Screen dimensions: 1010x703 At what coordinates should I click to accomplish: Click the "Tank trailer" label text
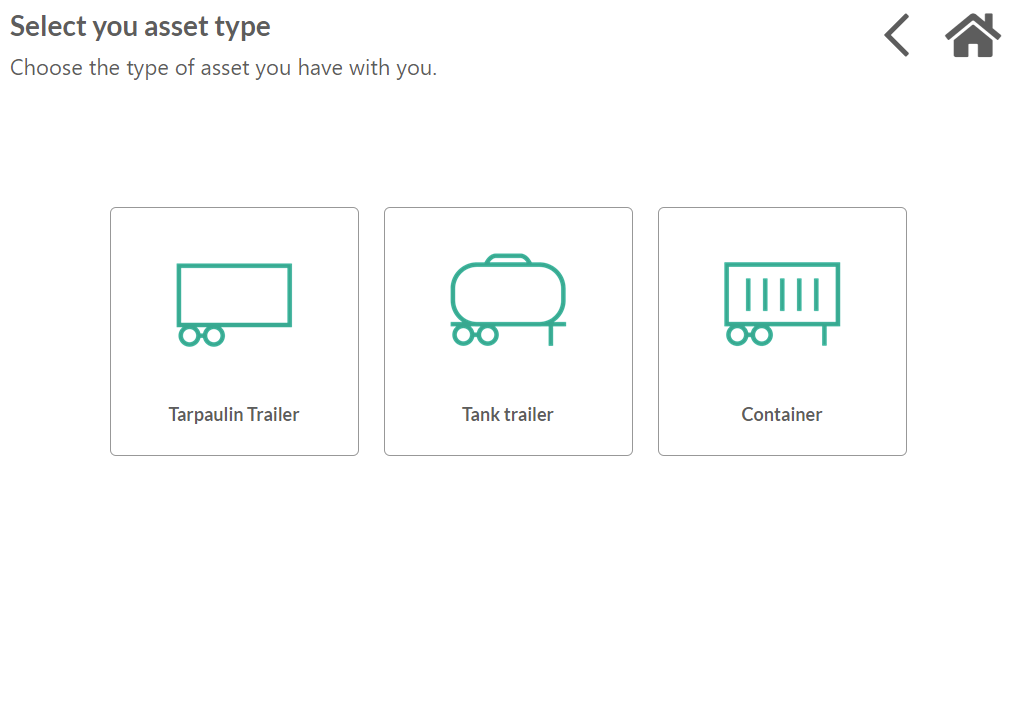[x=508, y=414]
